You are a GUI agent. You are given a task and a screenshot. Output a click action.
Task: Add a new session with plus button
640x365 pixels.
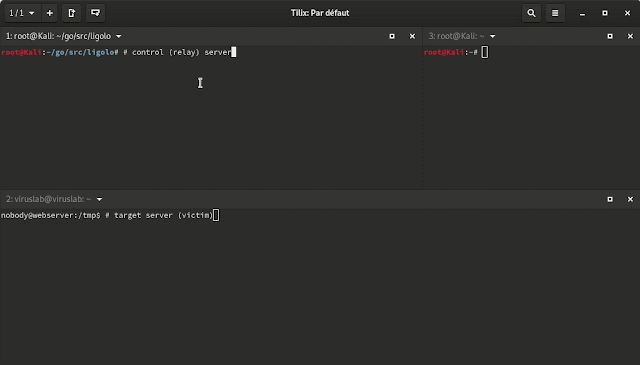pos(50,13)
